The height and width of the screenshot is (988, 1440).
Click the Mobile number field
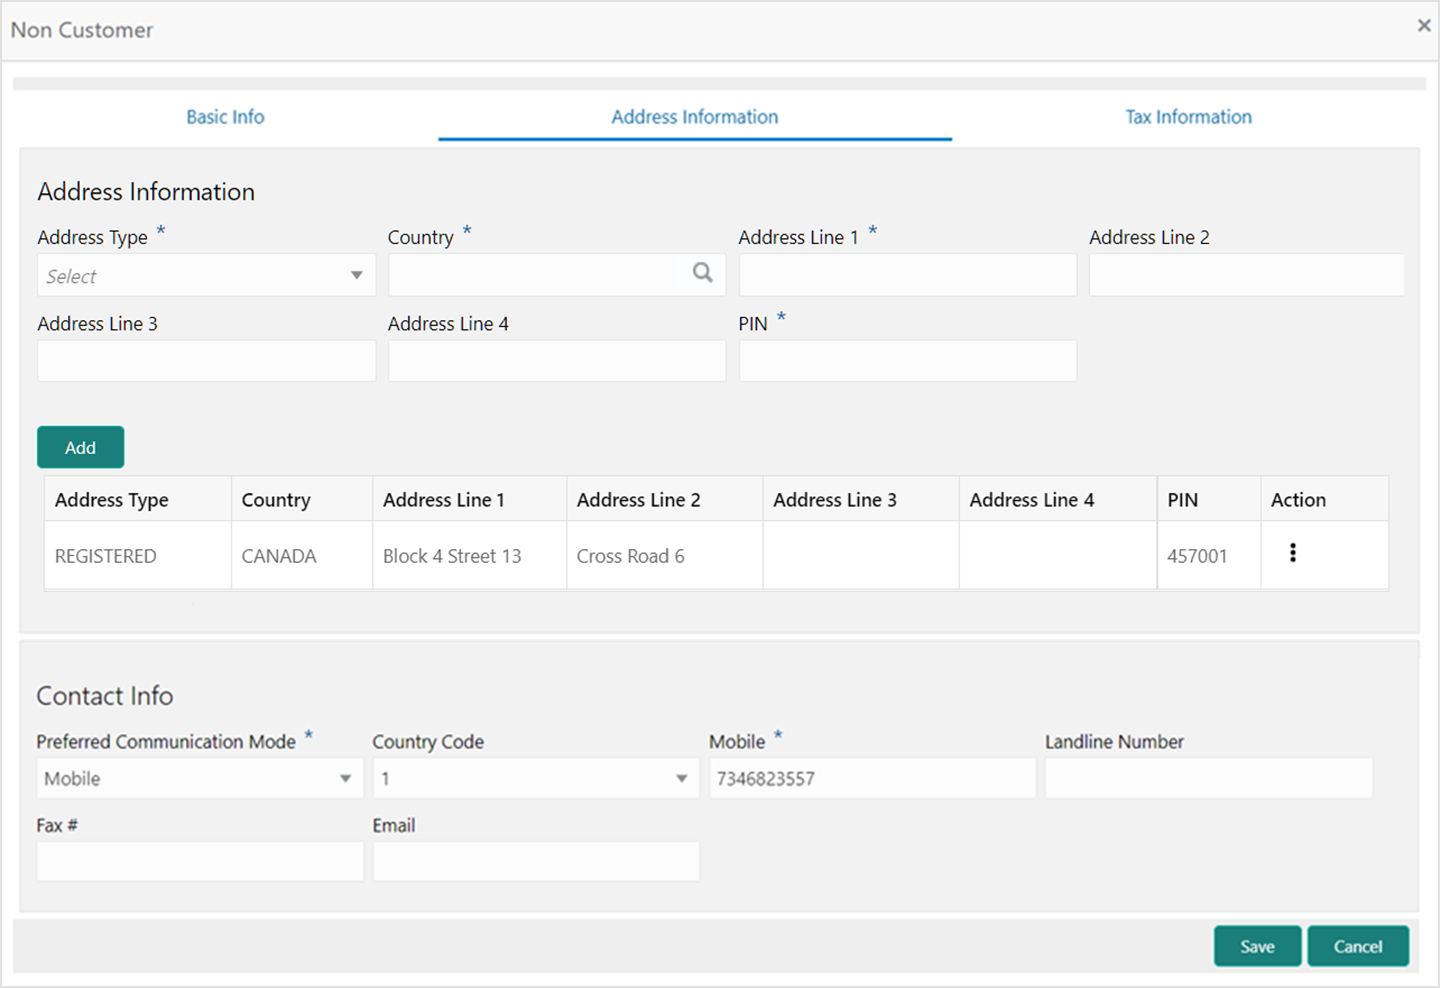pyautogui.click(x=872, y=778)
